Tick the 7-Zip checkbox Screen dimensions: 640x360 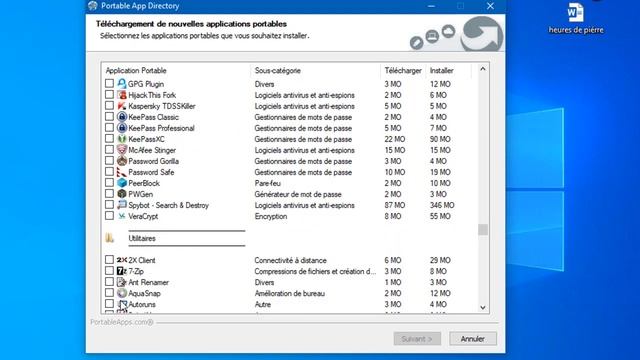(x=109, y=271)
